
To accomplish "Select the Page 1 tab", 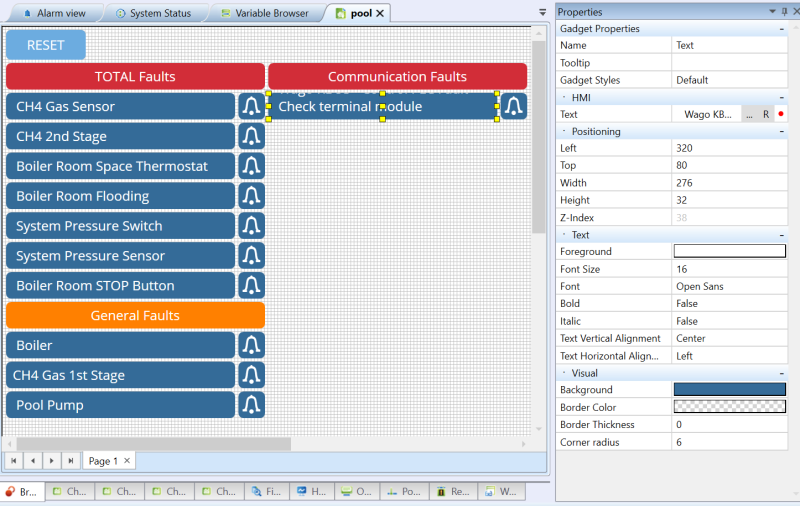I will pyautogui.click(x=103, y=461).
